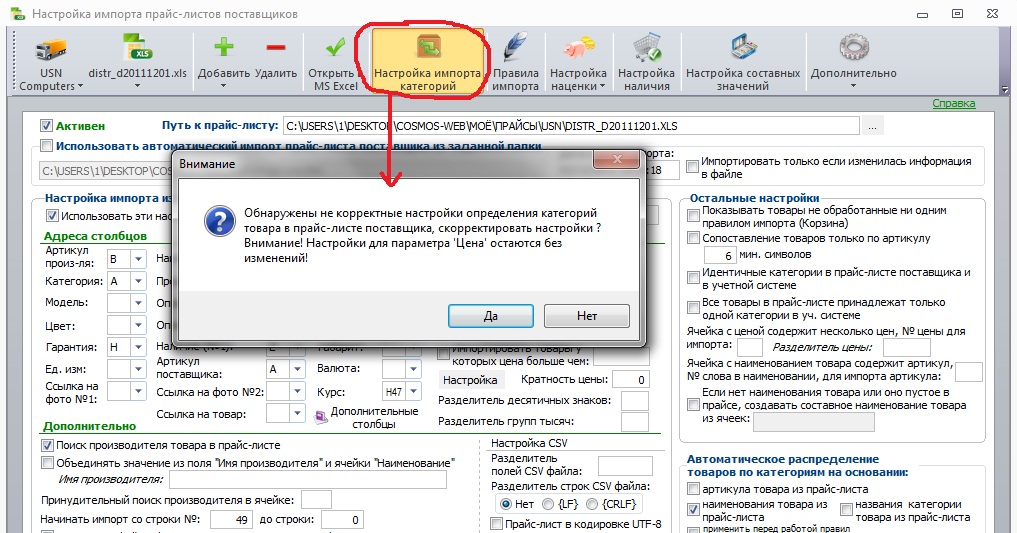Image resolution: width=1017 pixels, height=533 pixels.
Task: Expand Валюта column dropdown
Action: pos(414,369)
